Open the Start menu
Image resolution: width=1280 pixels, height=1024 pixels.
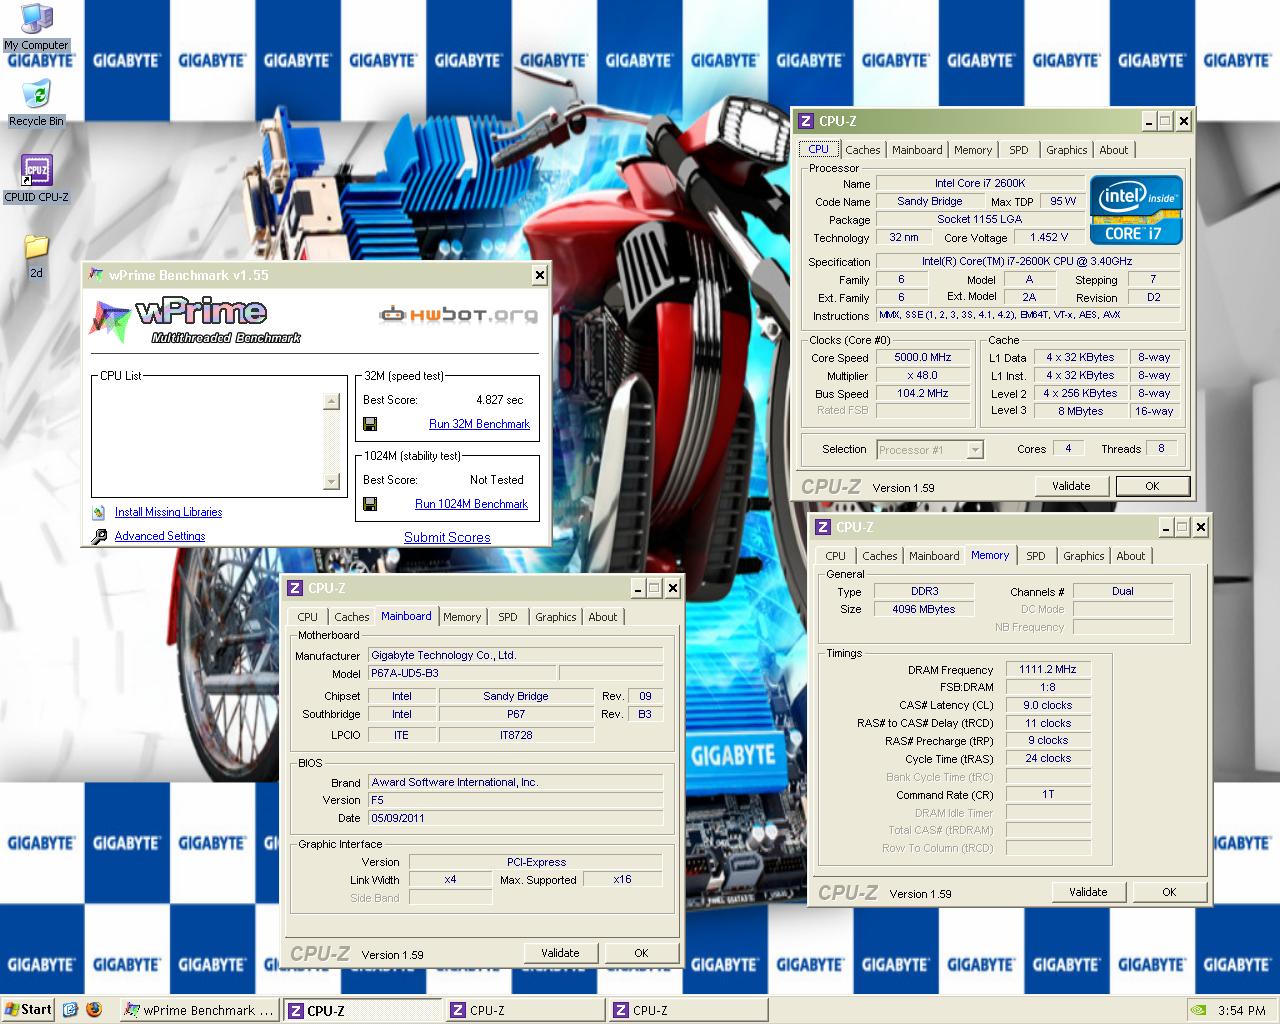click(28, 1010)
